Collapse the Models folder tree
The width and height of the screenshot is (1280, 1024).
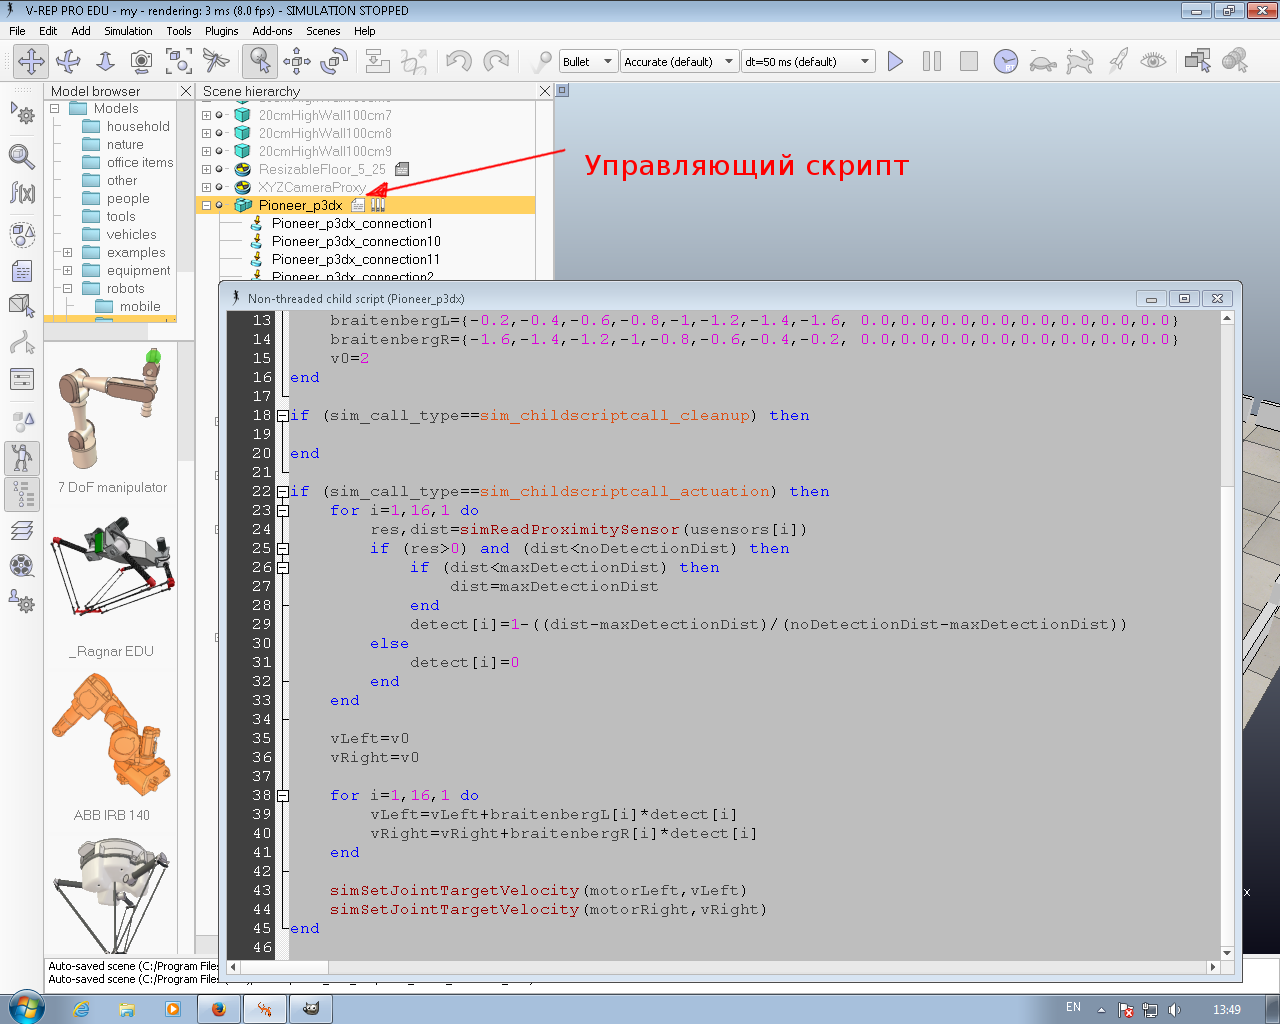(x=55, y=109)
